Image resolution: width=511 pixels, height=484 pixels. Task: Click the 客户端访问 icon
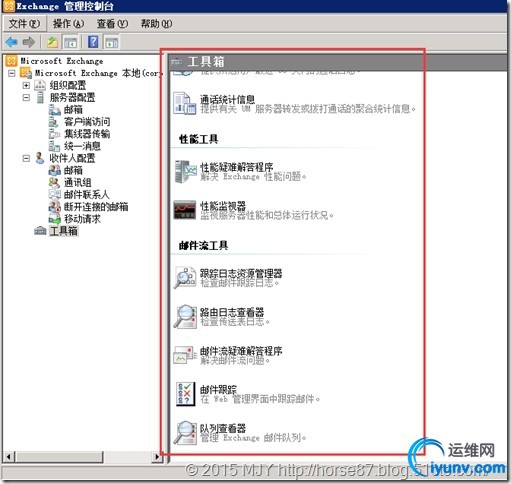point(54,122)
